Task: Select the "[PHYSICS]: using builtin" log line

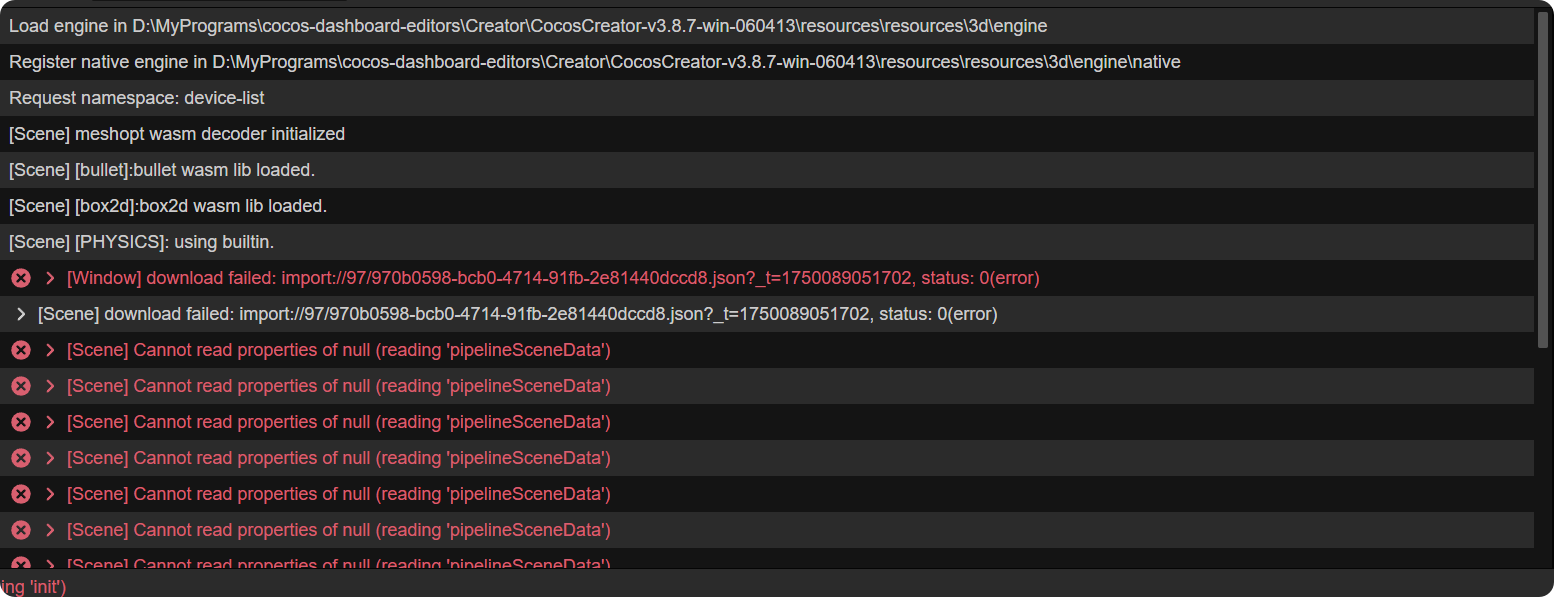Action: [141, 242]
